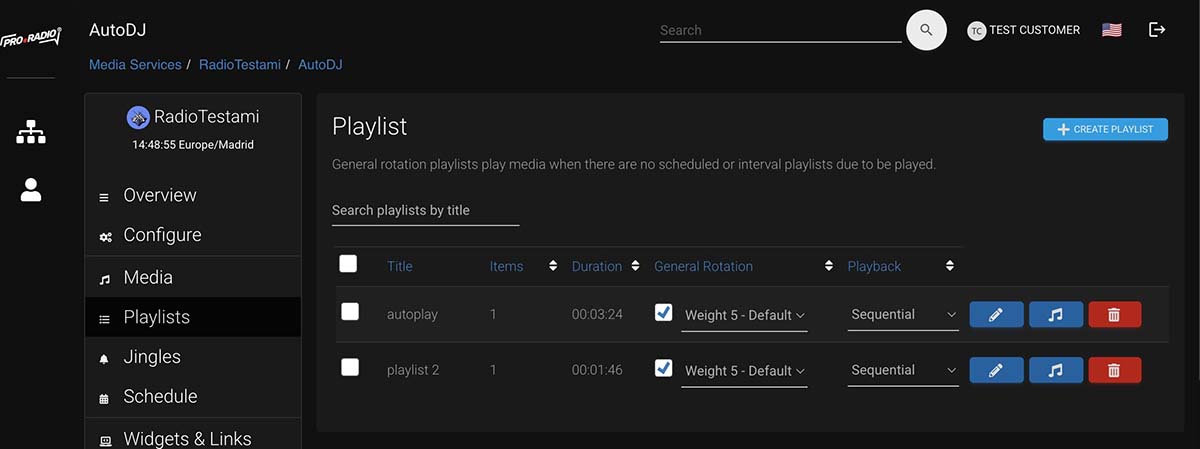Image resolution: width=1200 pixels, height=449 pixels.
Task: Click the Pro Radio logo
Action: (x=31, y=37)
